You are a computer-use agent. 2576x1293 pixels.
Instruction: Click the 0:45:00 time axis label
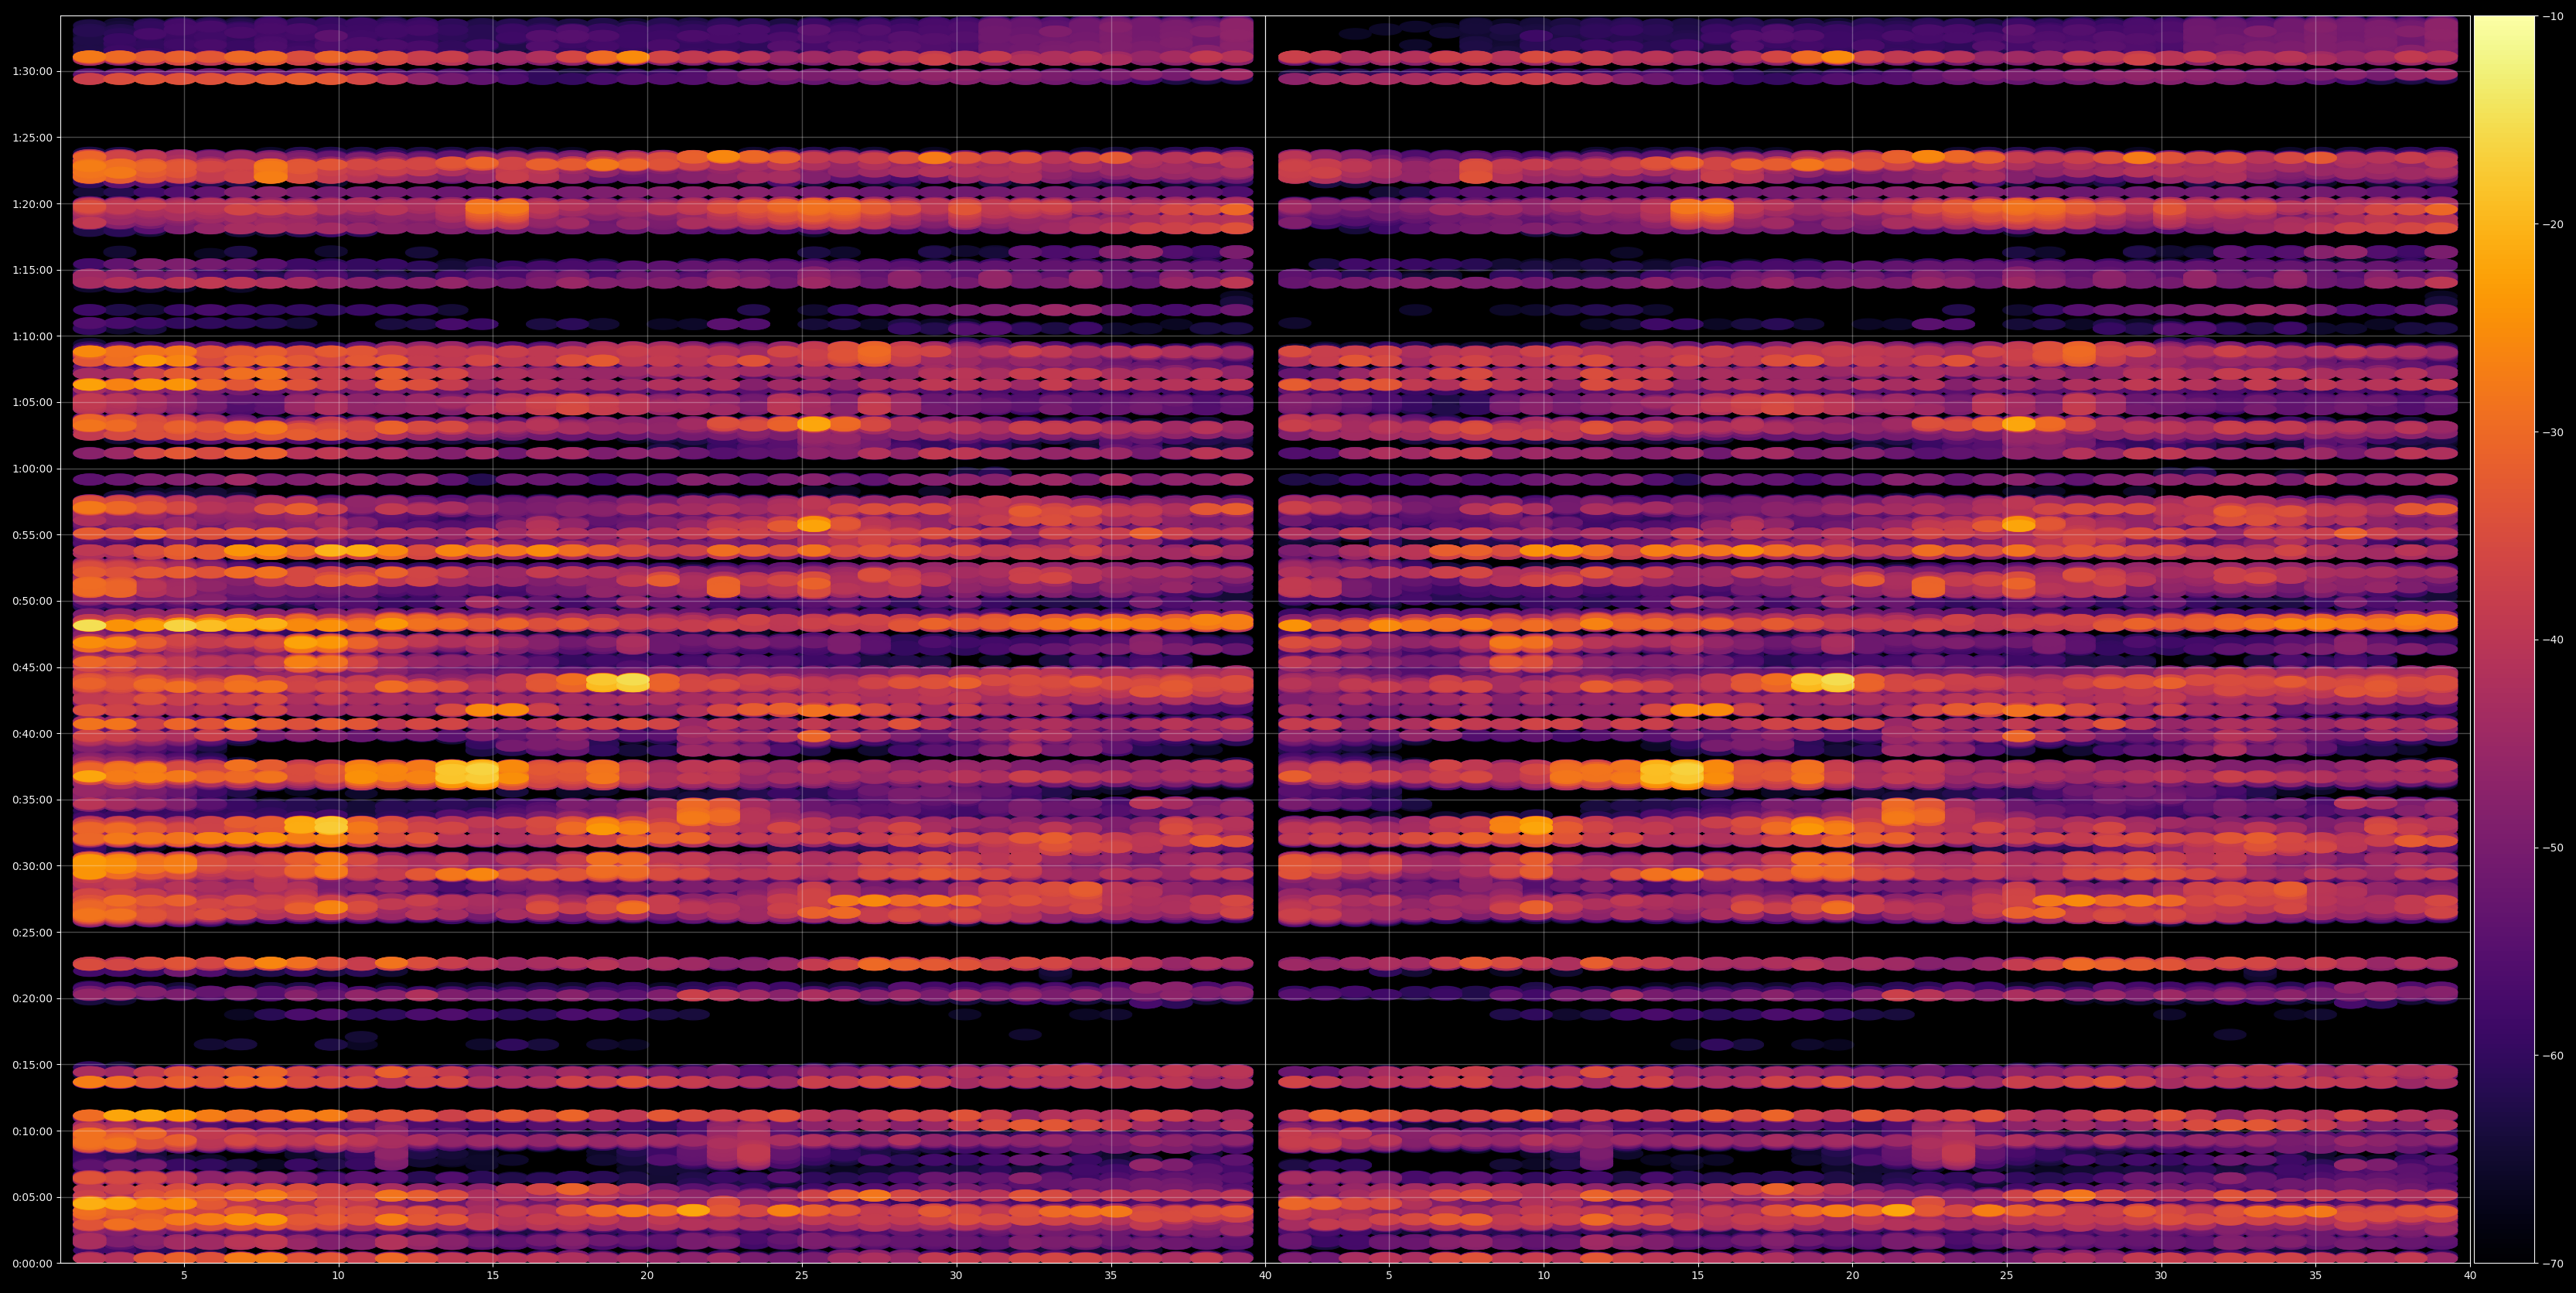32,667
